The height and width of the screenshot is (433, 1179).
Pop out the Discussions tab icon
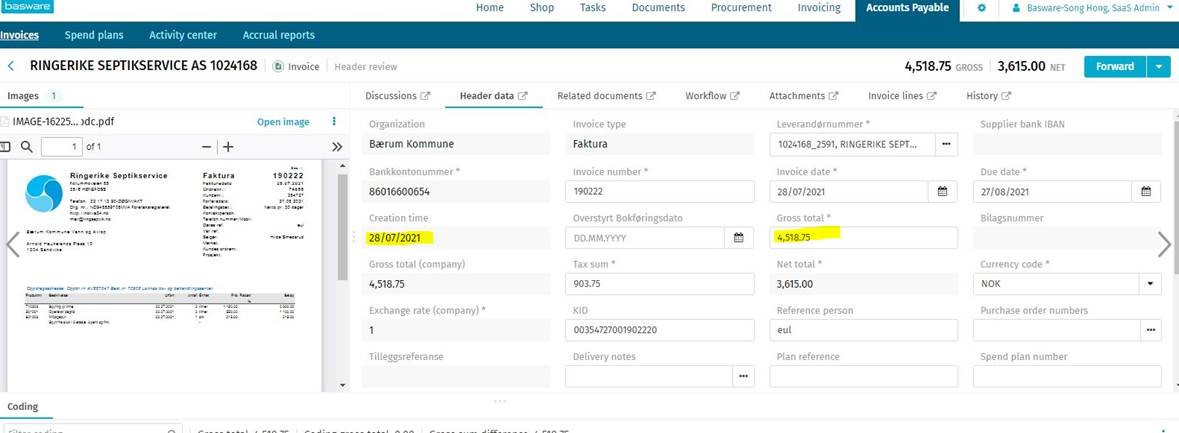tap(425, 95)
